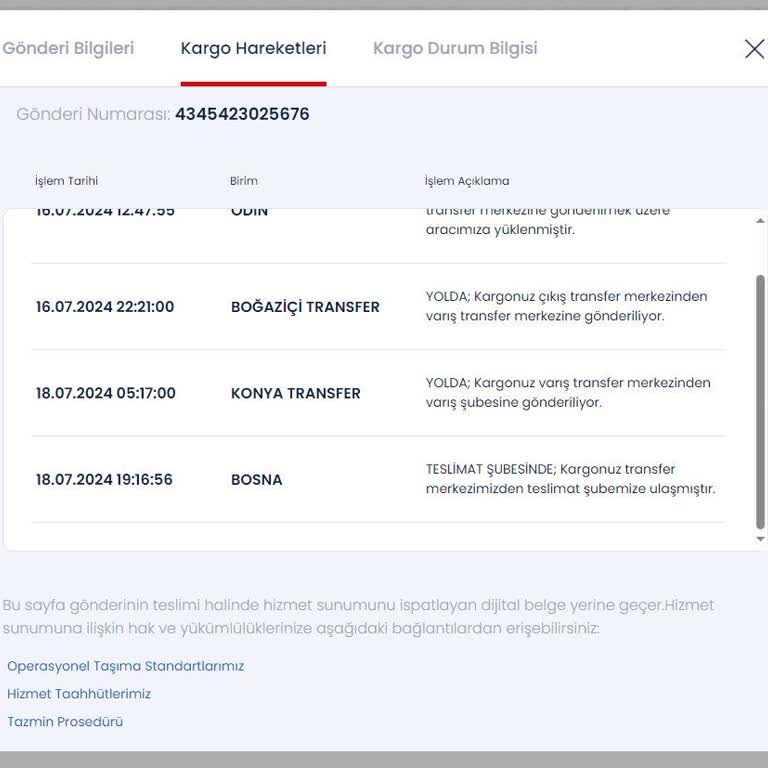768x768 pixels.
Task: Switch to Gönderi Bilgileri tab
Action: [x=68, y=48]
